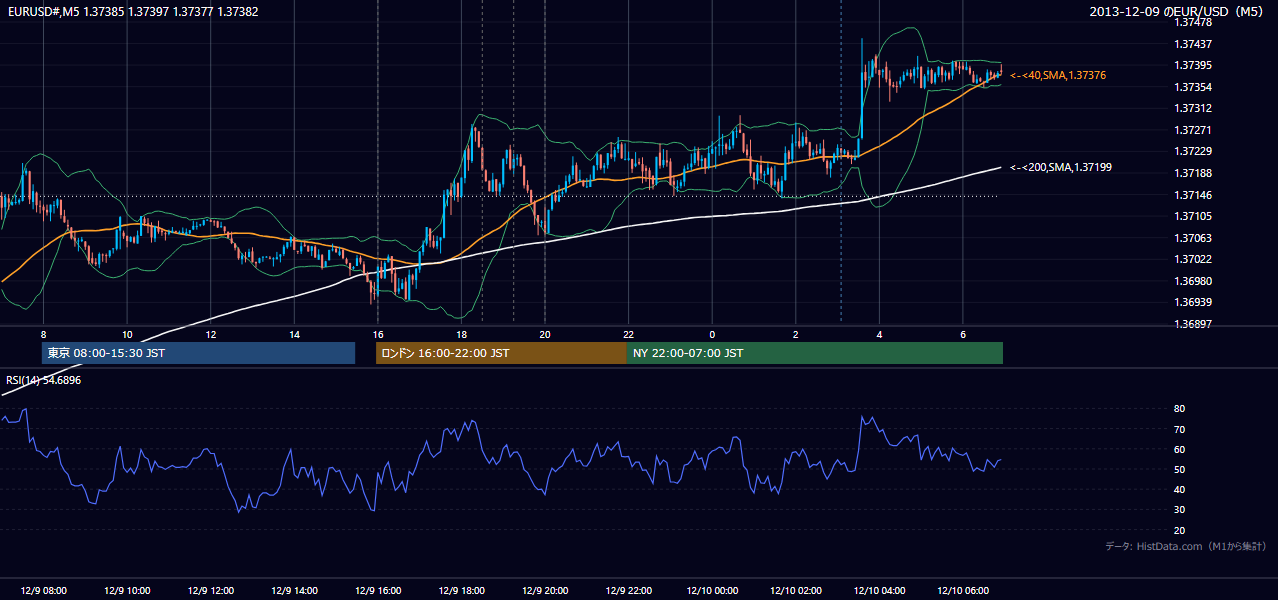Screen dimensions: 1278x600
Task: Click hour label 2 under price chart
Action: pyautogui.click(x=795, y=334)
